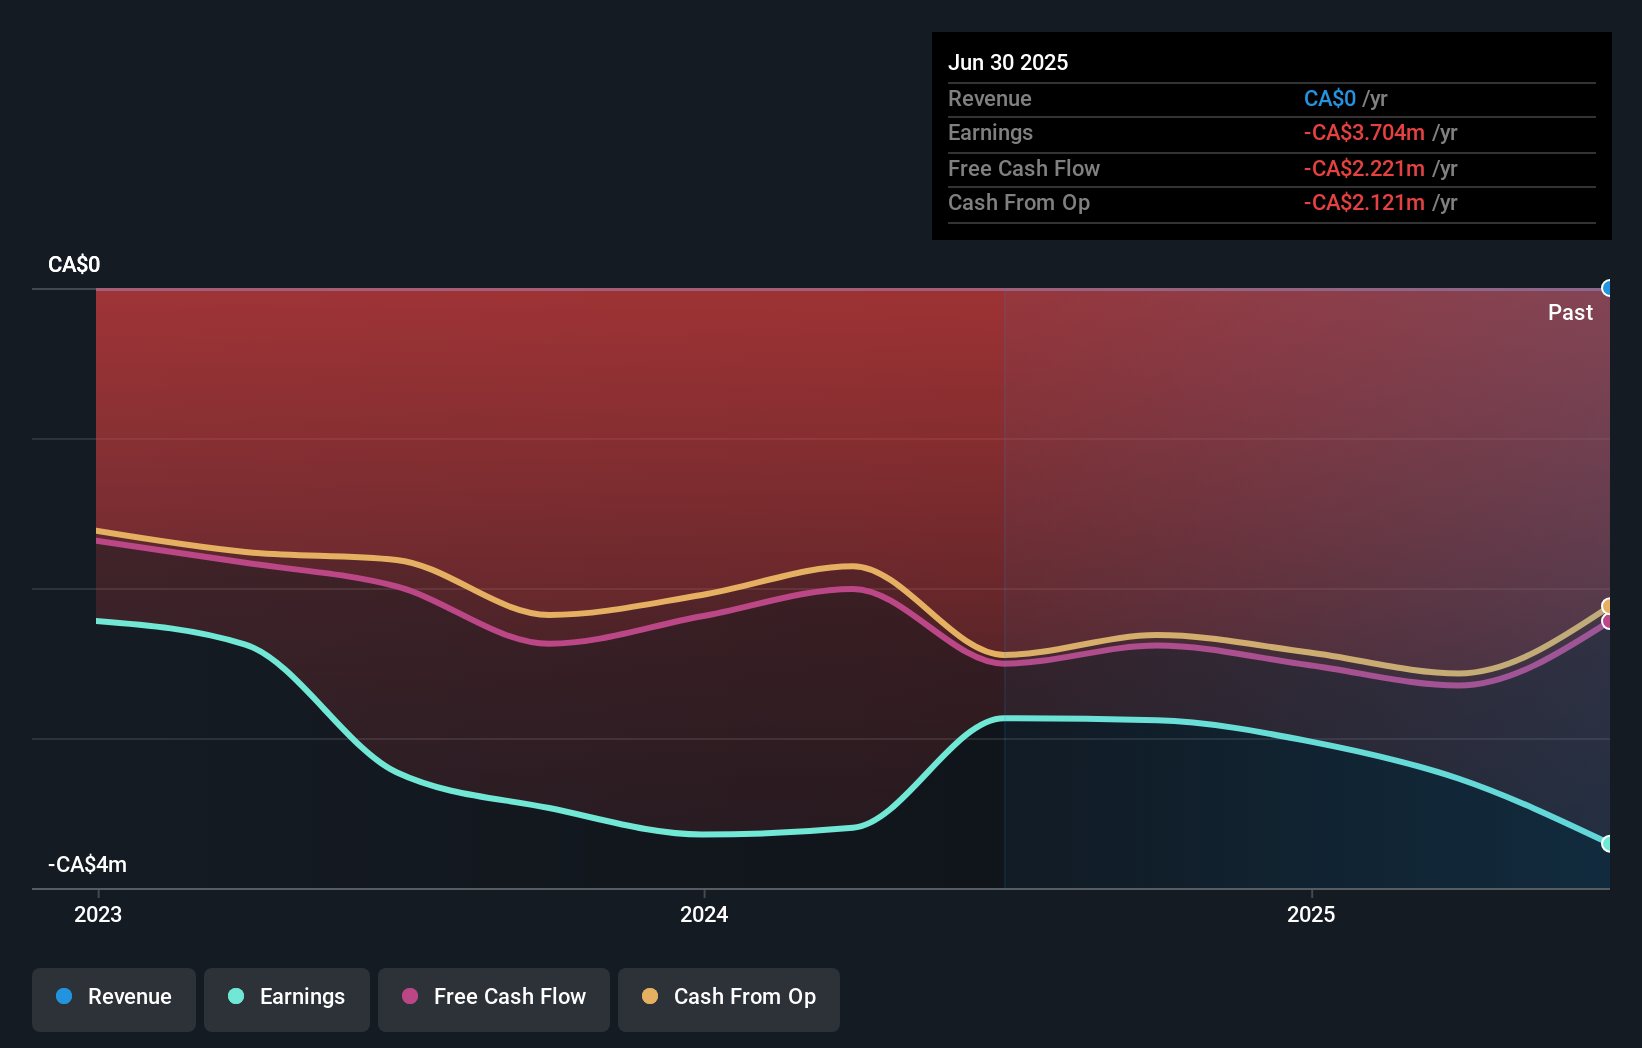Toggle the Earnings series visibility

coord(286,998)
